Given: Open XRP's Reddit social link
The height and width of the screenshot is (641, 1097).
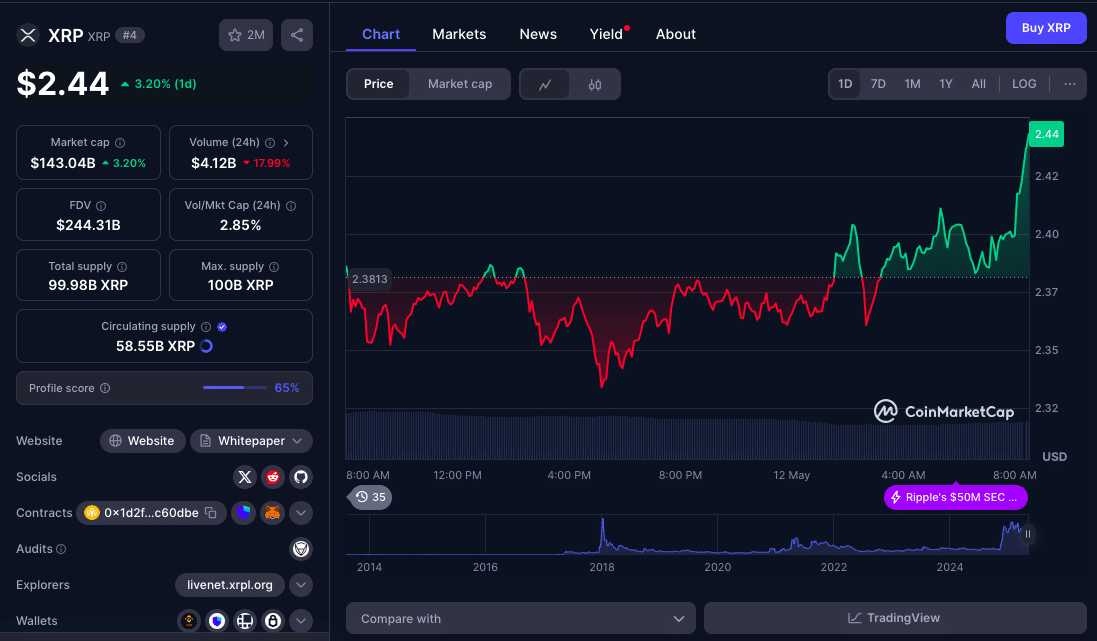Looking at the screenshot, I should (x=273, y=477).
